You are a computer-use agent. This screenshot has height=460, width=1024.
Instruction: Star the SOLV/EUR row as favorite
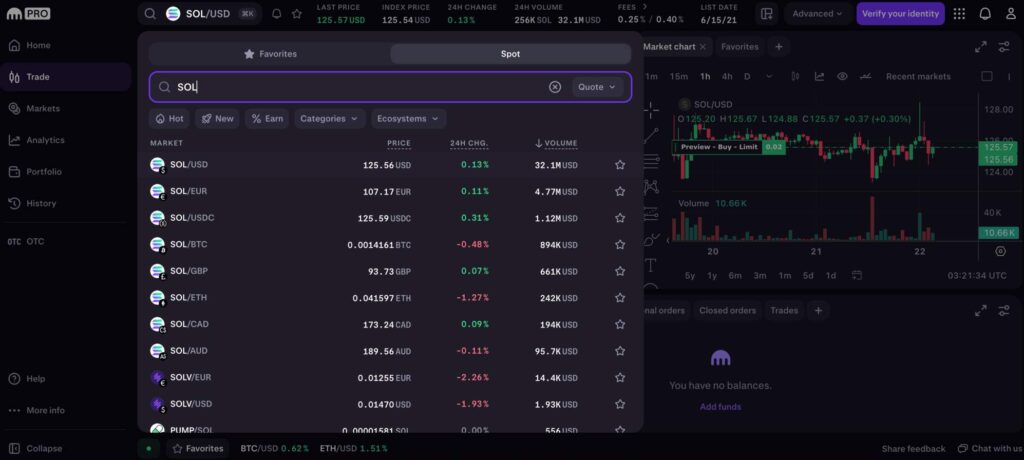620,378
